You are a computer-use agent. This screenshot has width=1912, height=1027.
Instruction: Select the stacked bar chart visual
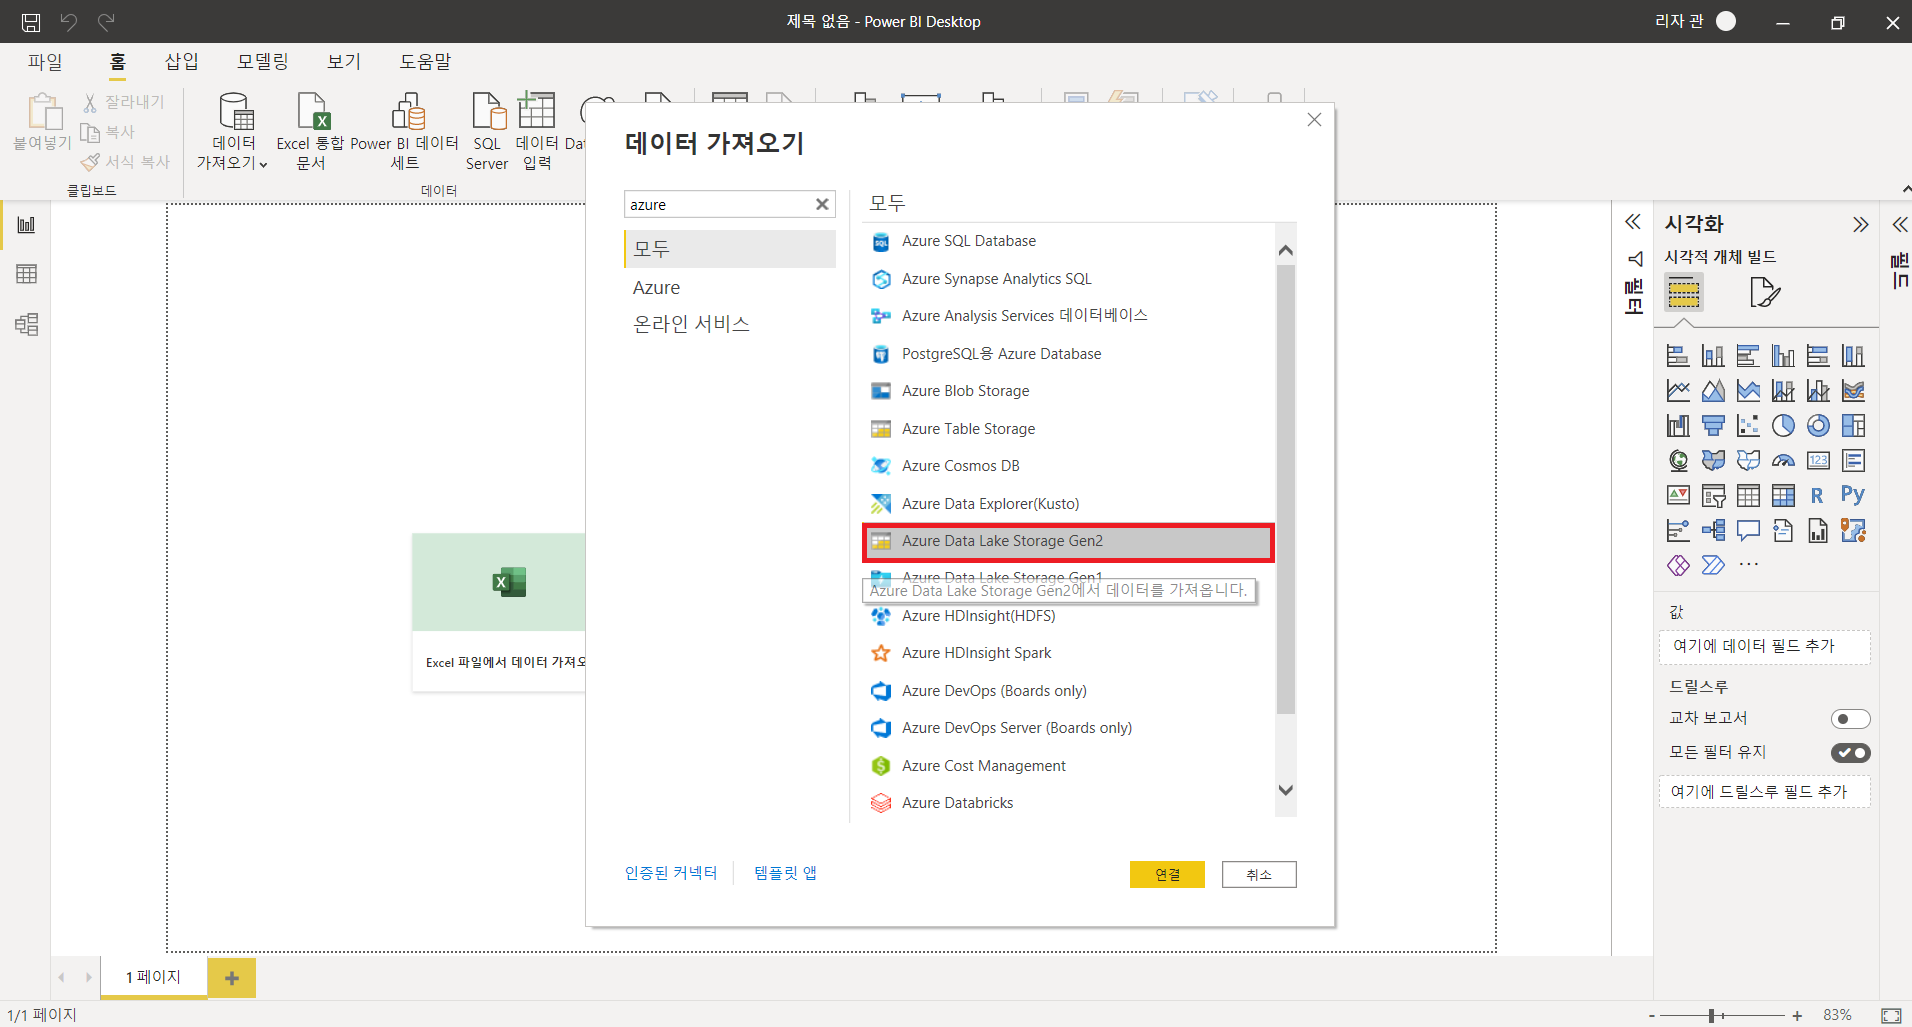pos(1678,356)
